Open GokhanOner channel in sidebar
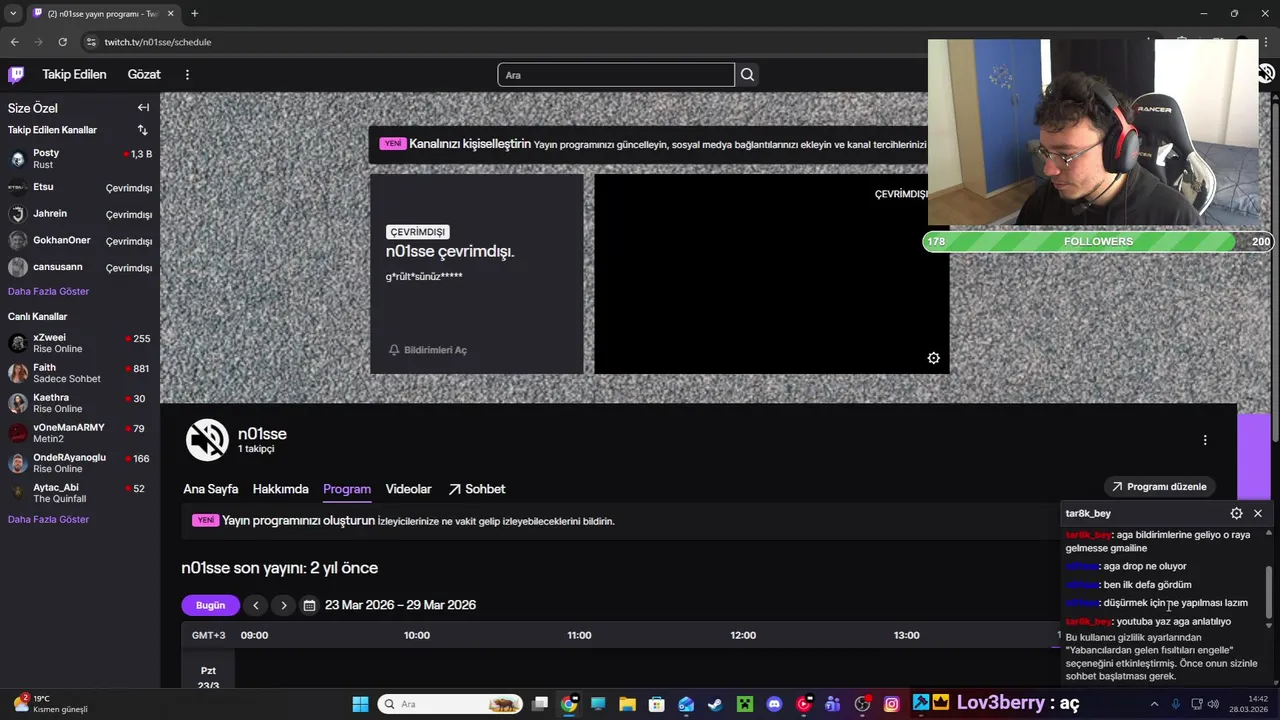This screenshot has width=1280, height=720. [x=80, y=241]
